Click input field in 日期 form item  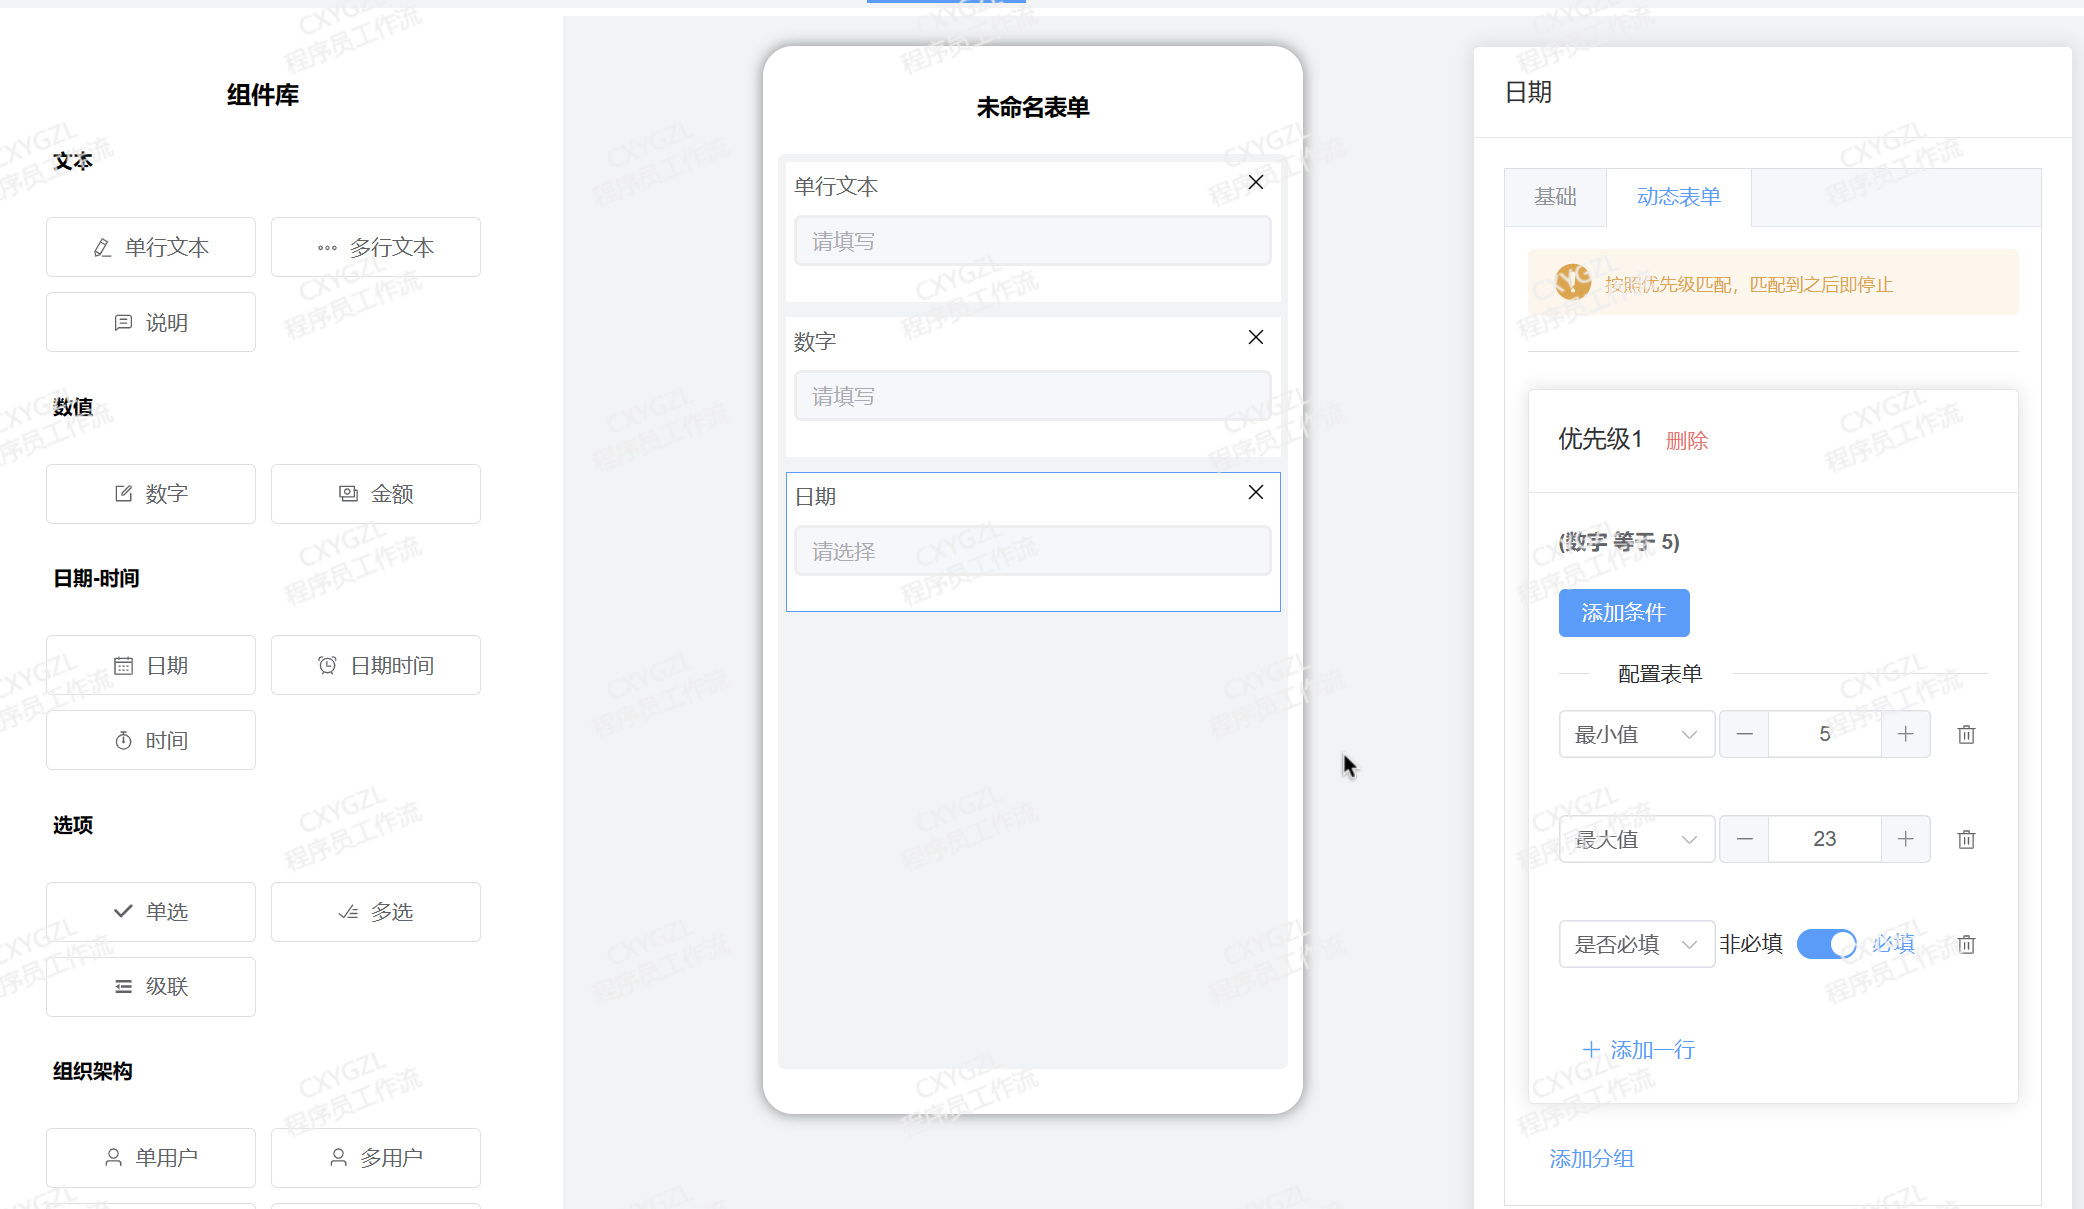[x=1032, y=551]
